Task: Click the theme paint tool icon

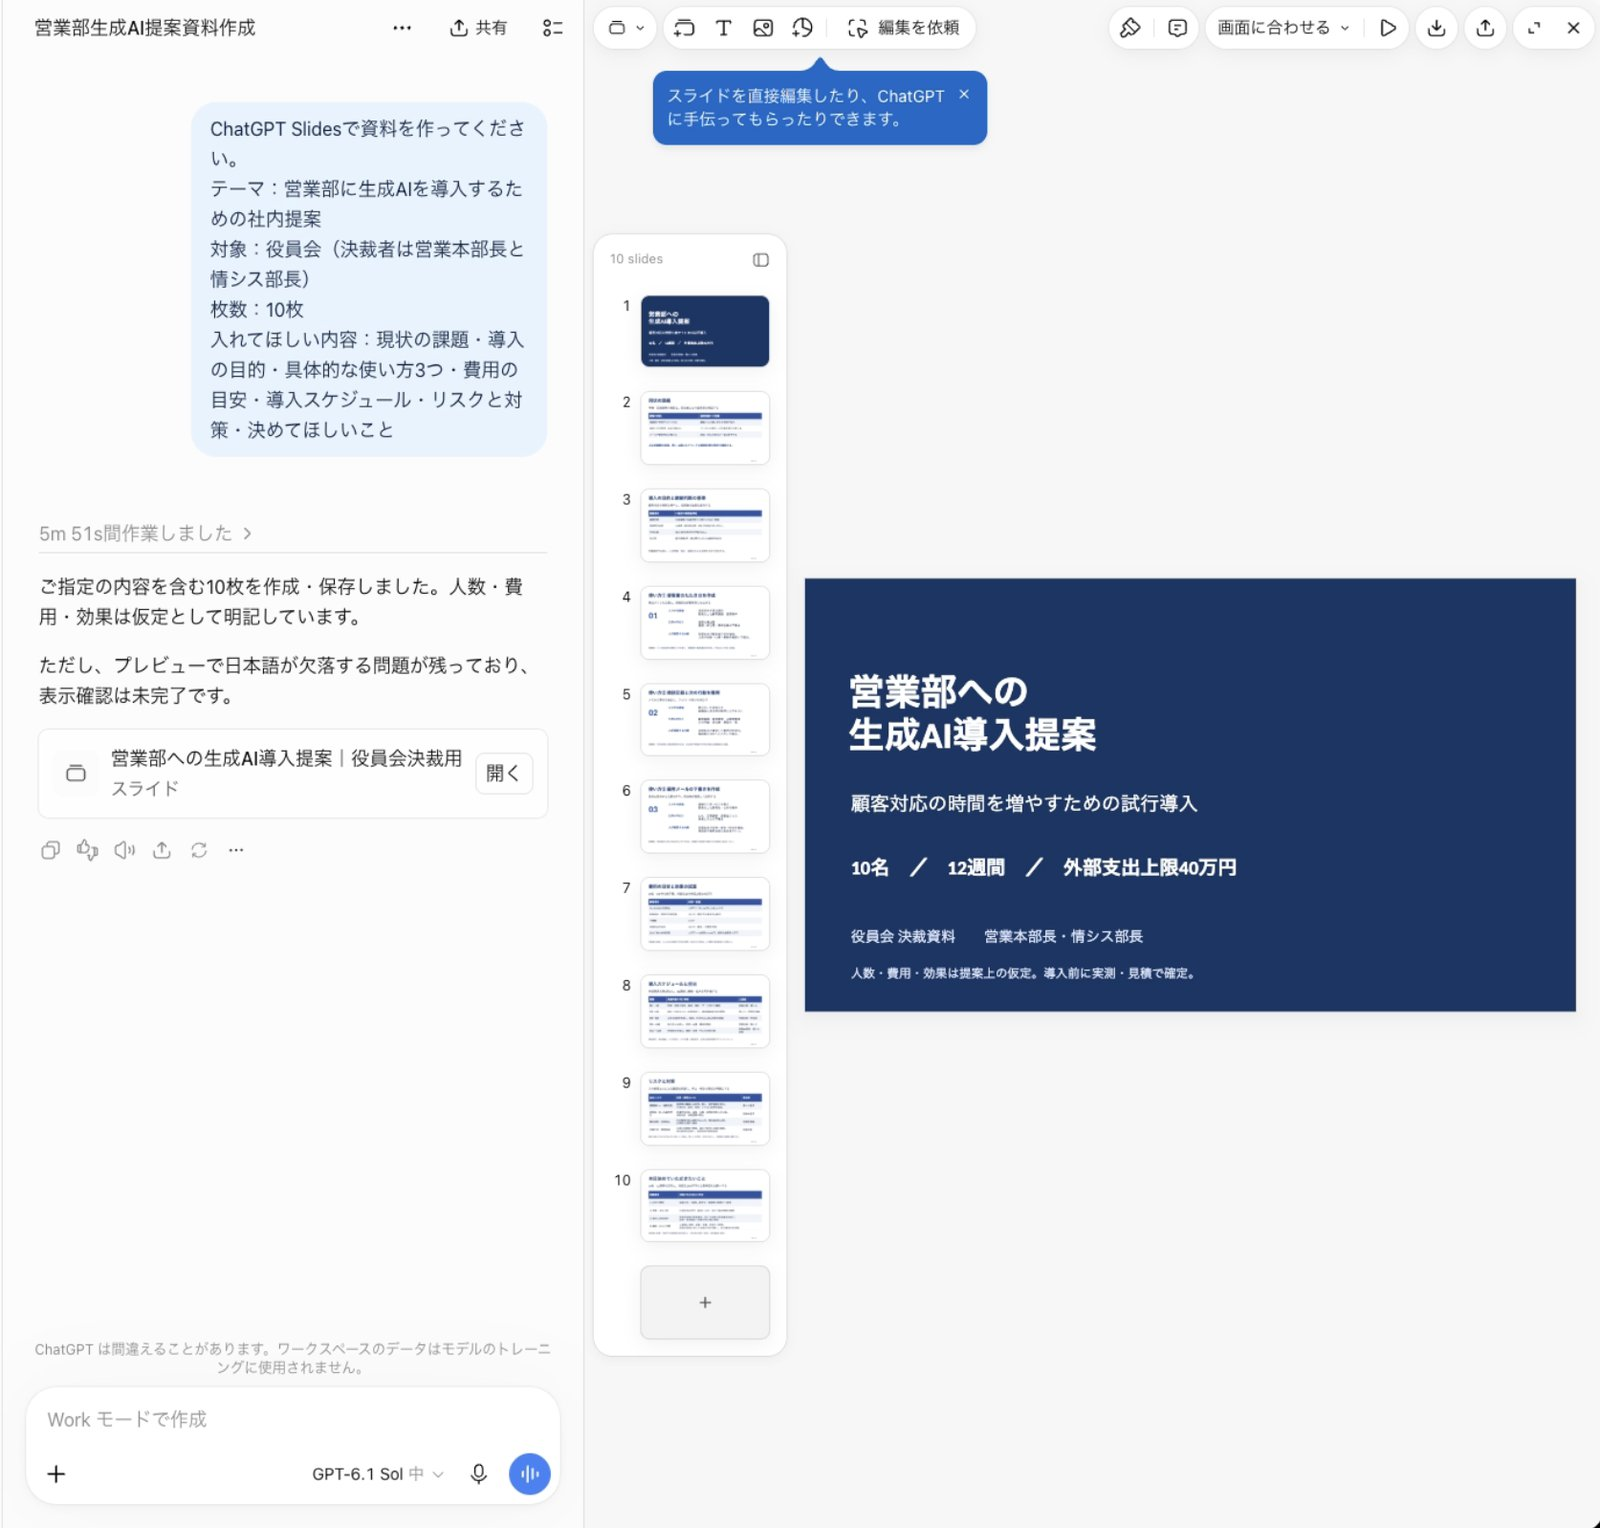Action: pos(1130,28)
